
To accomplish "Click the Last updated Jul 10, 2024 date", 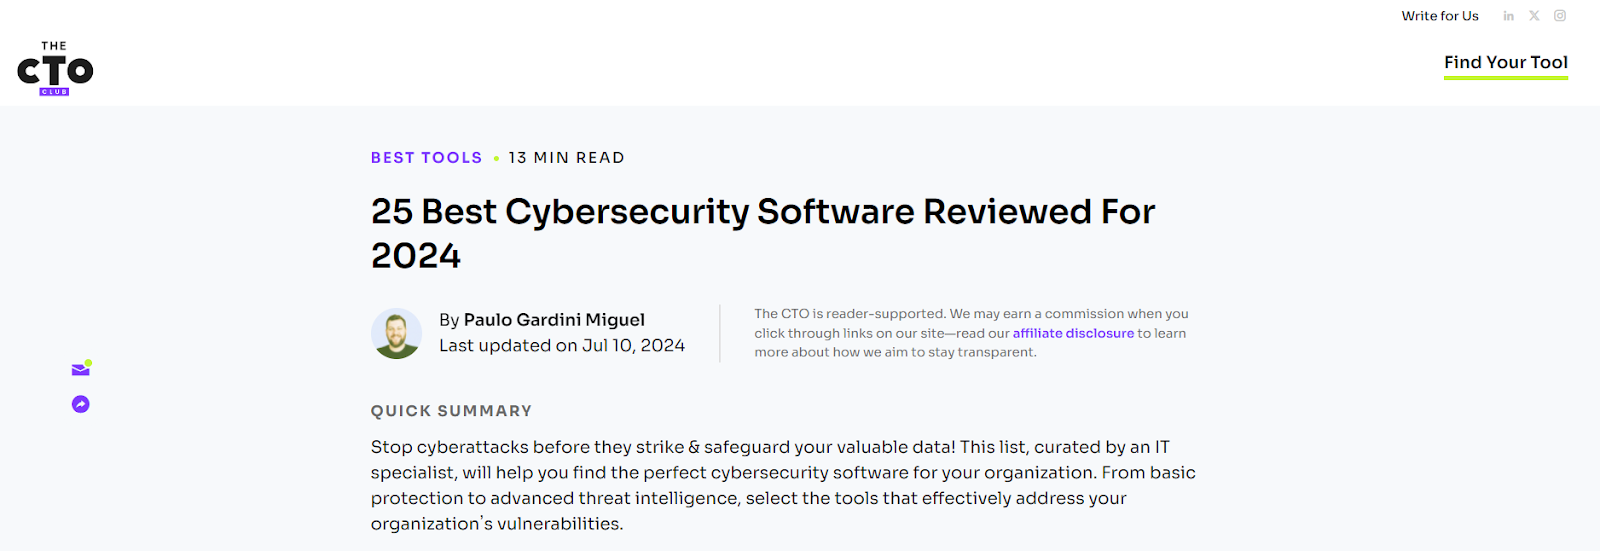I will [x=562, y=345].
